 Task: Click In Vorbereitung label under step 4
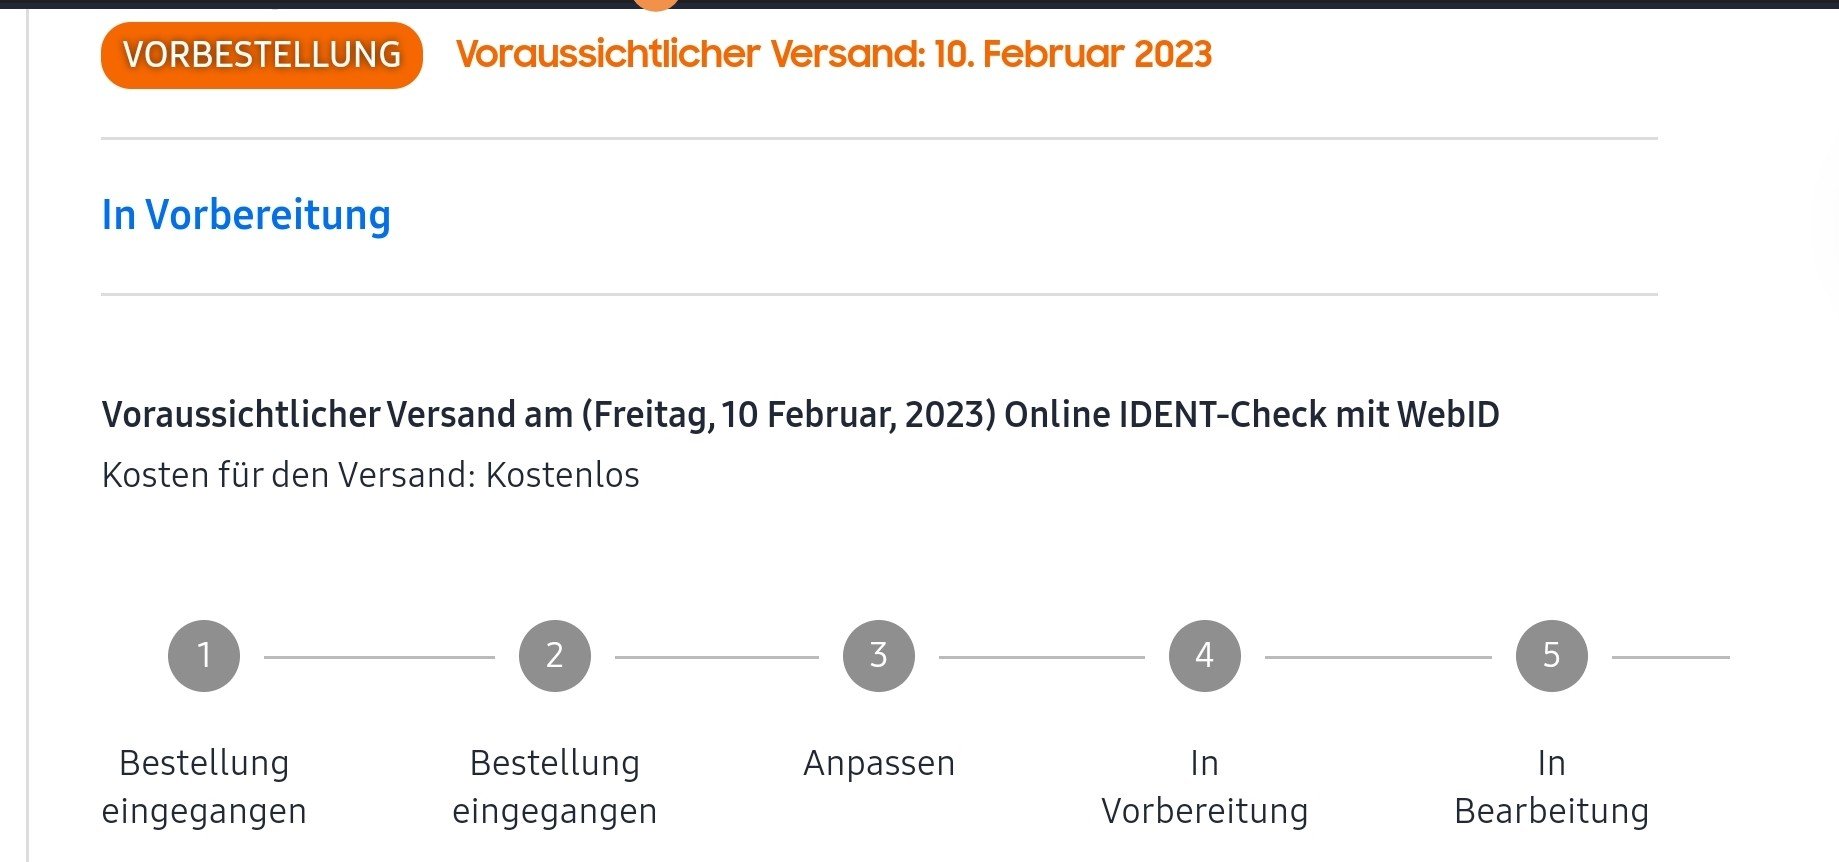pos(1205,787)
